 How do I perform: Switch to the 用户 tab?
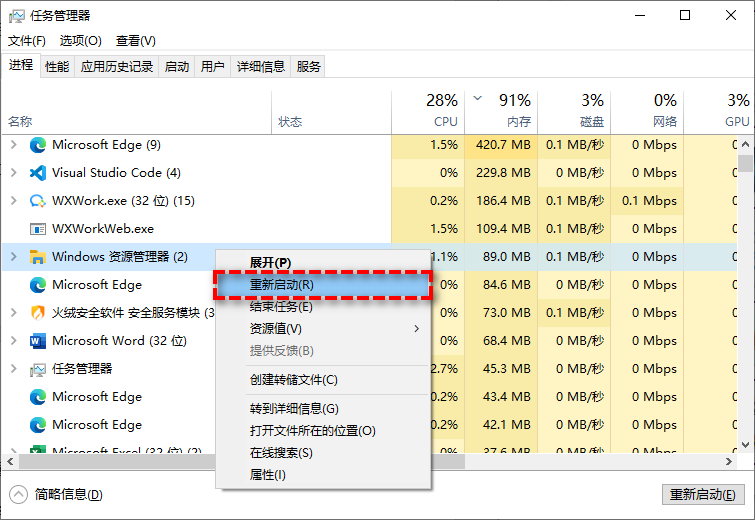tap(212, 66)
